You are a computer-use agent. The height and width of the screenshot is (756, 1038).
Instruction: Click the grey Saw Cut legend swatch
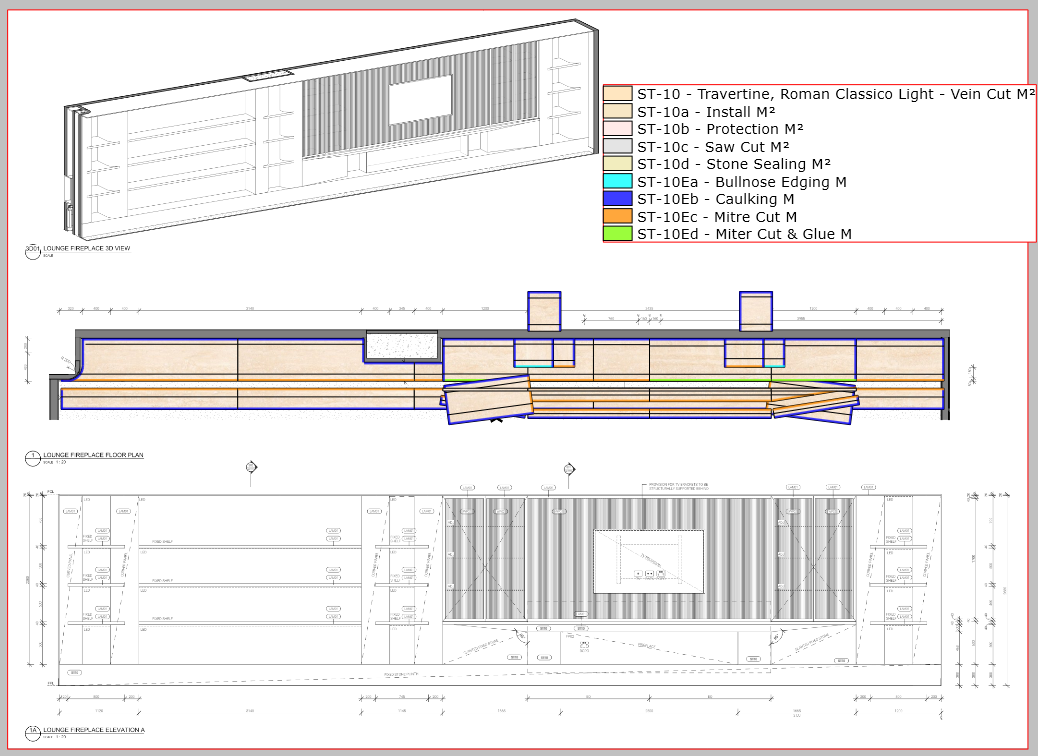(x=618, y=147)
